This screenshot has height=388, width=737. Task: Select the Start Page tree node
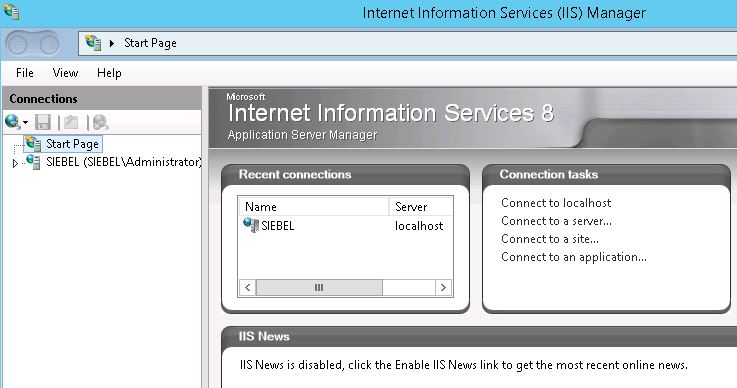pyautogui.click(x=63, y=144)
